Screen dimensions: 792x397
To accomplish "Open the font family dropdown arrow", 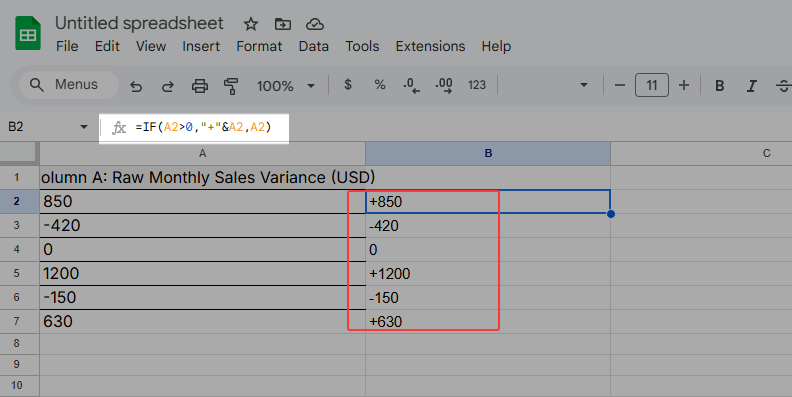I will click(x=584, y=85).
